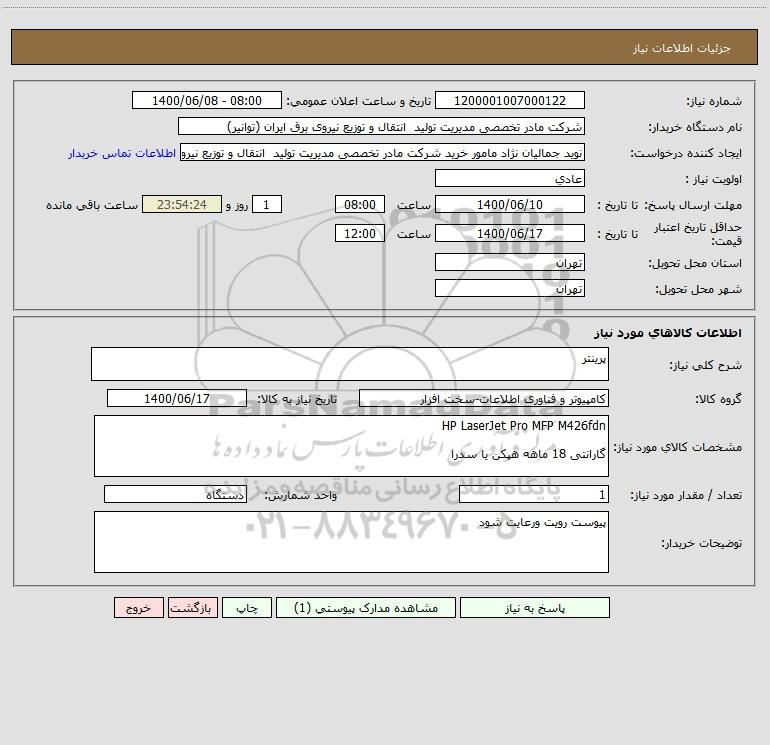Click the label واحد شمارش
The width and height of the screenshot is (770, 745).
tap(301, 496)
